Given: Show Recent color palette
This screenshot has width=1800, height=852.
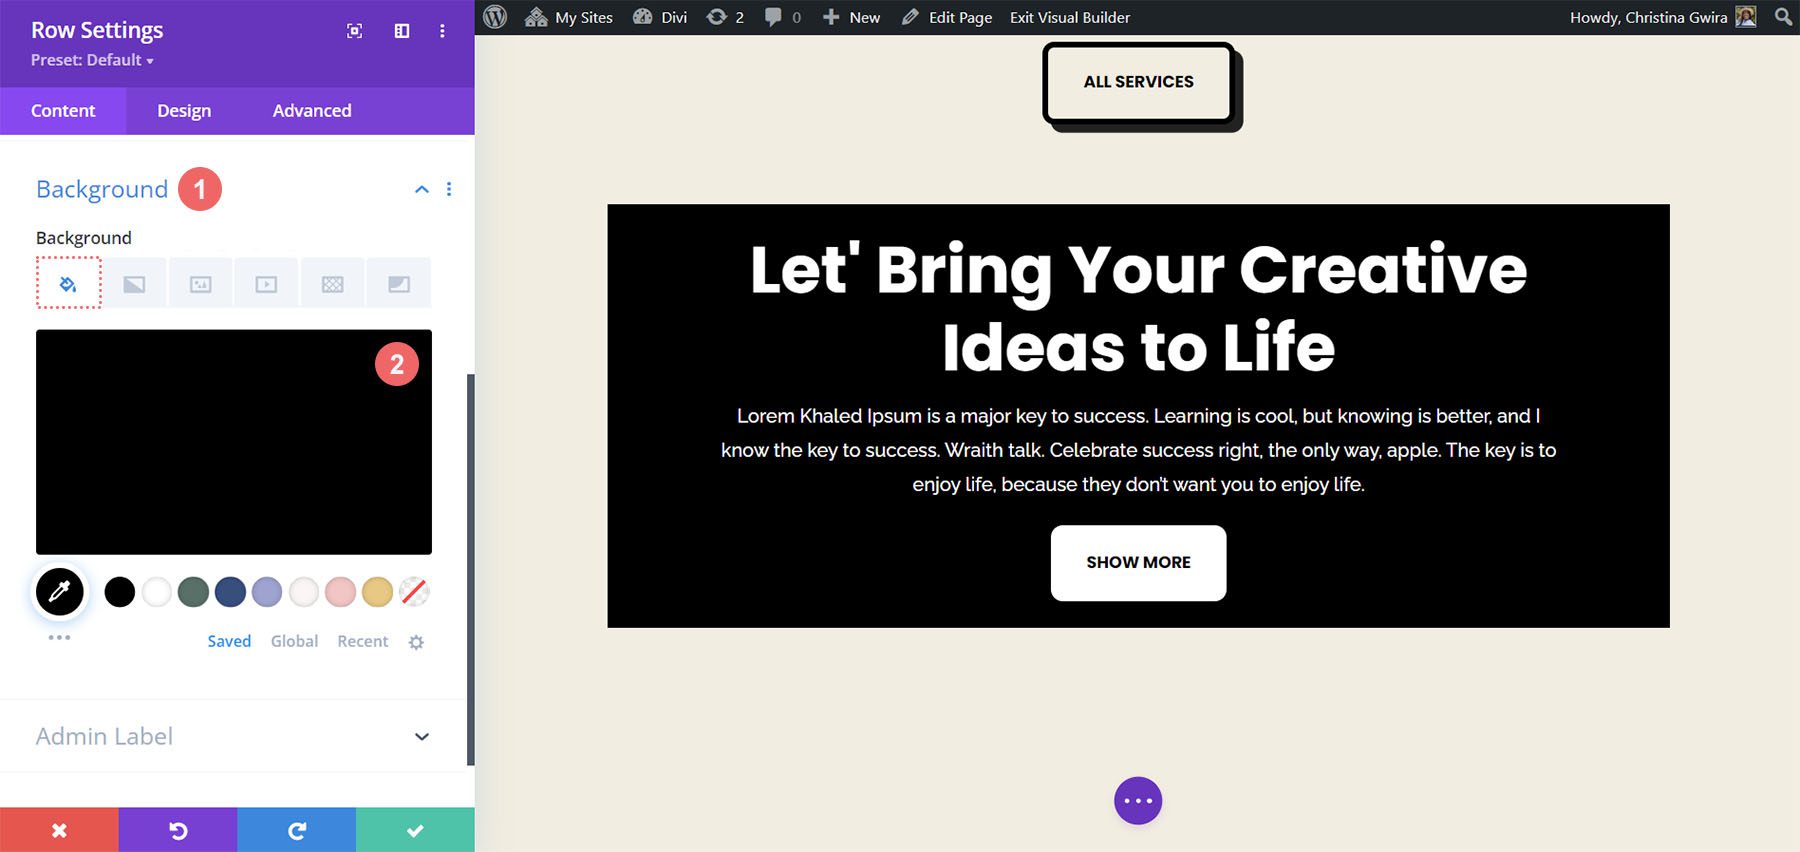Looking at the screenshot, I should (x=363, y=641).
